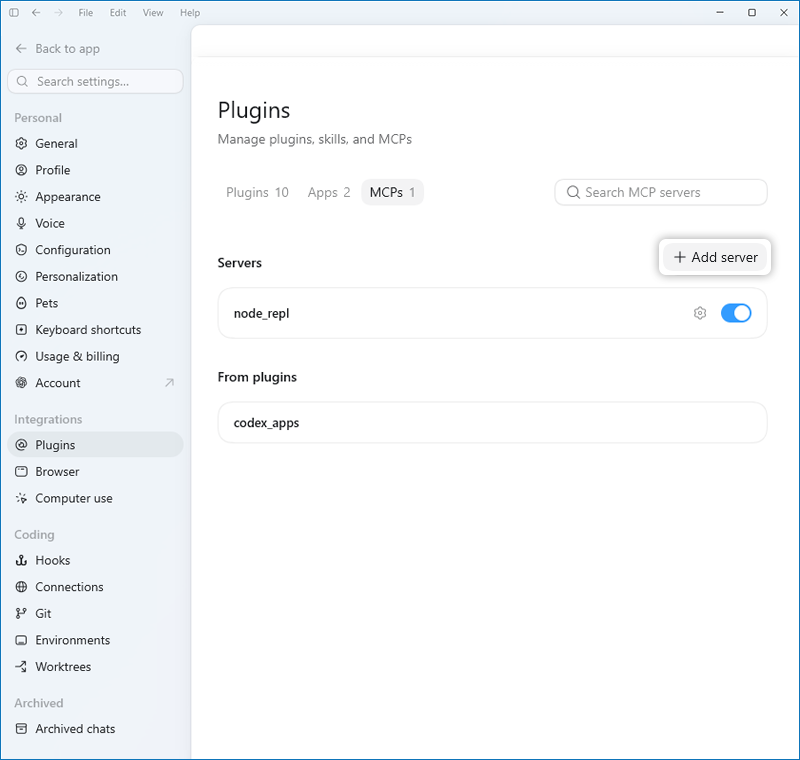Click the Configuration icon
Image resolution: width=800 pixels, height=760 pixels.
pyautogui.click(x=21, y=250)
